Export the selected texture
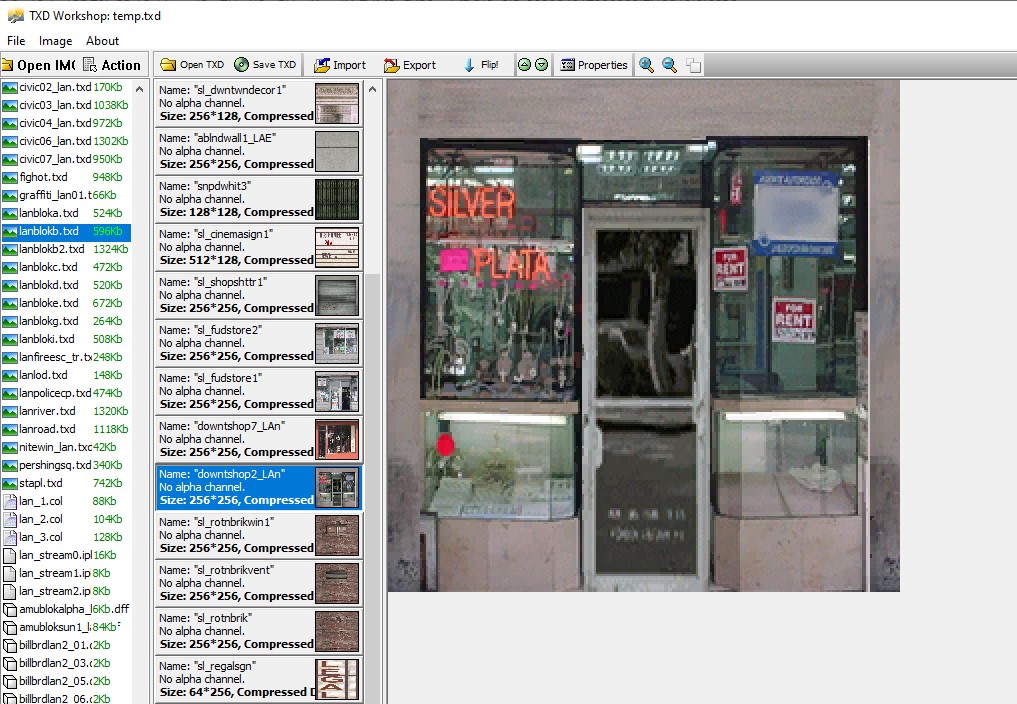1017x704 pixels. coord(410,65)
